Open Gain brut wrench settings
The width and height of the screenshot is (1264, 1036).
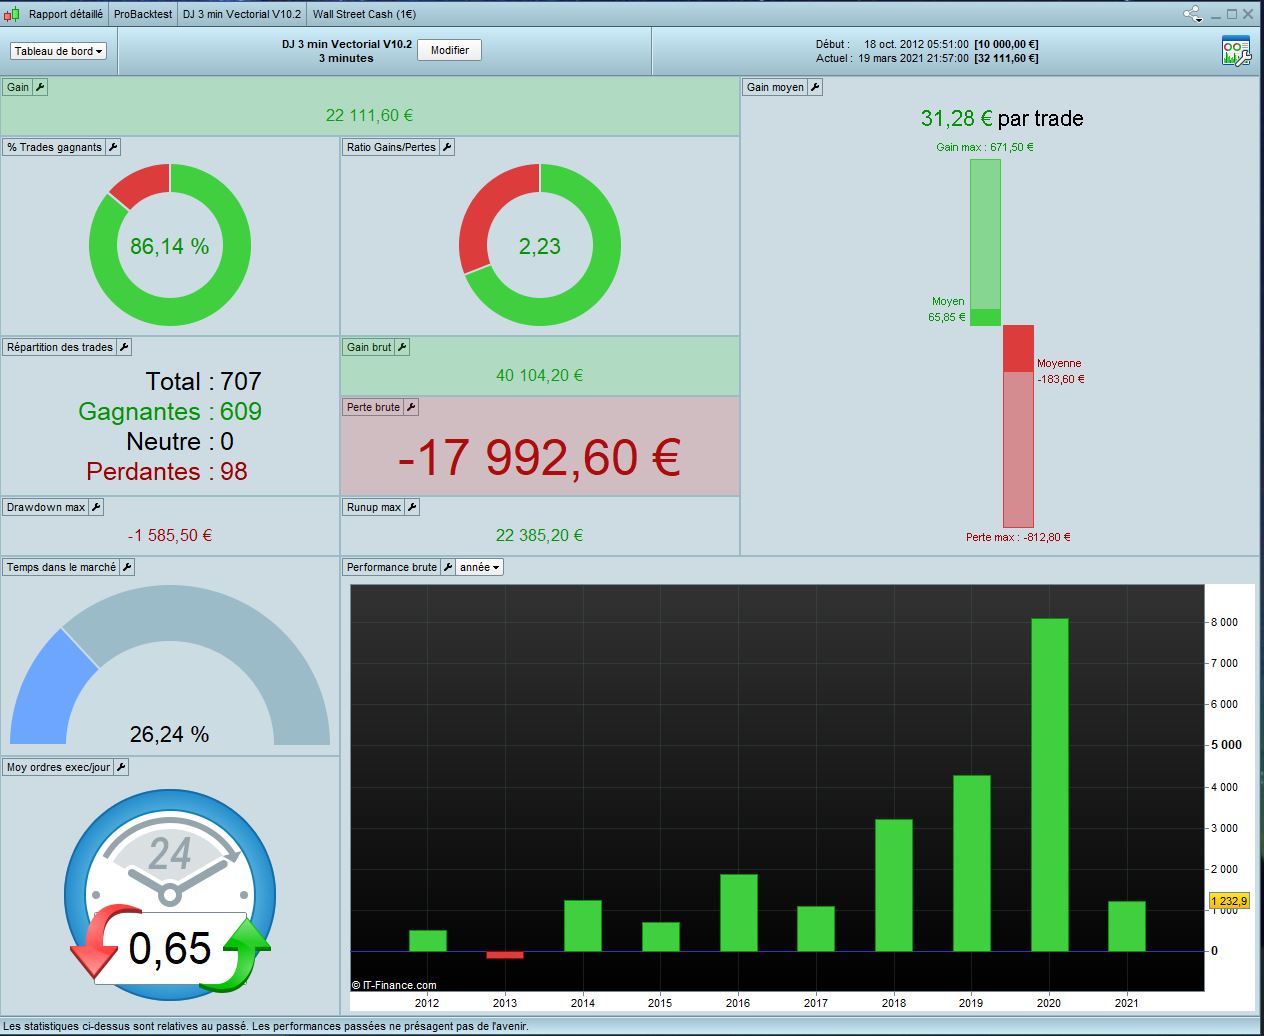click(x=402, y=347)
